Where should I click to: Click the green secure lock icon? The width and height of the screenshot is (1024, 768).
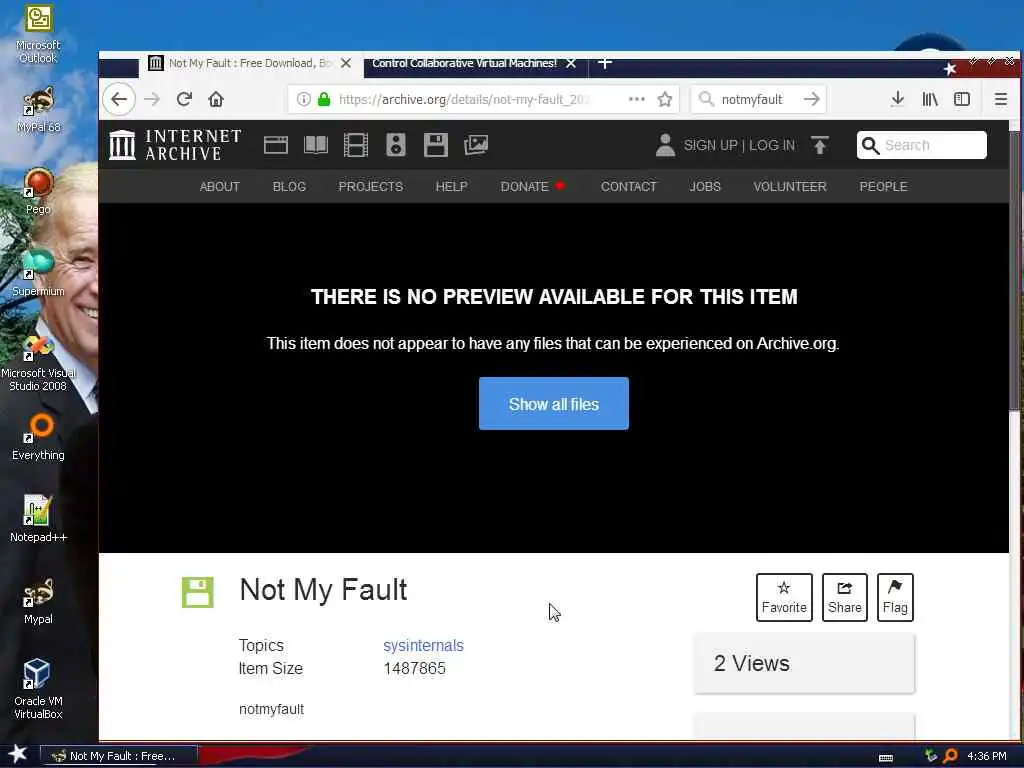(x=324, y=99)
